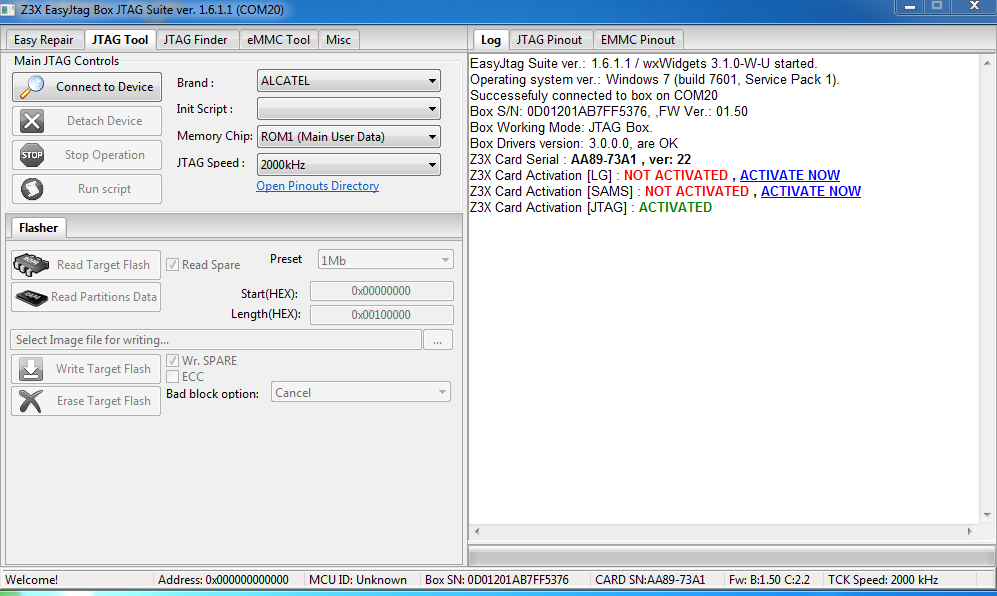Open the Brand dropdown showing ALCATEL
Image resolution: width=997 pixels, height=596 pixels.
[x=348, y=81]
